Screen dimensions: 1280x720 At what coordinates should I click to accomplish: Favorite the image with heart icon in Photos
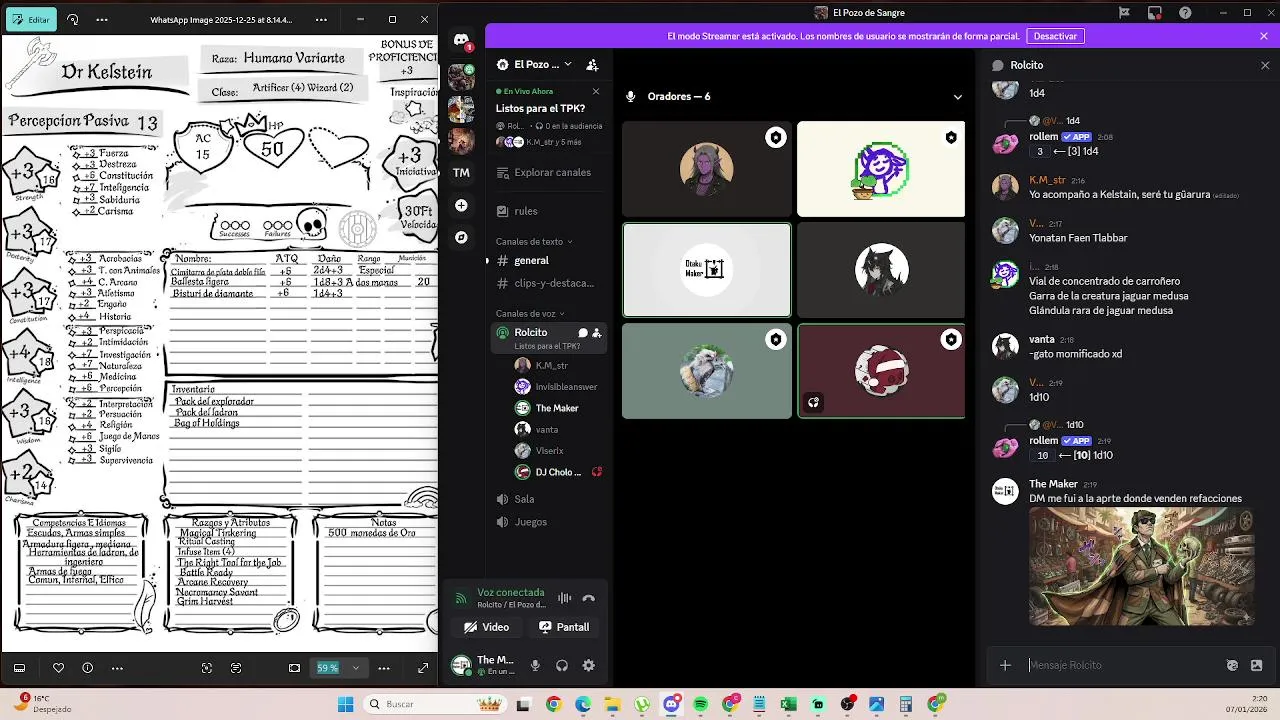(x=58, y=667)
